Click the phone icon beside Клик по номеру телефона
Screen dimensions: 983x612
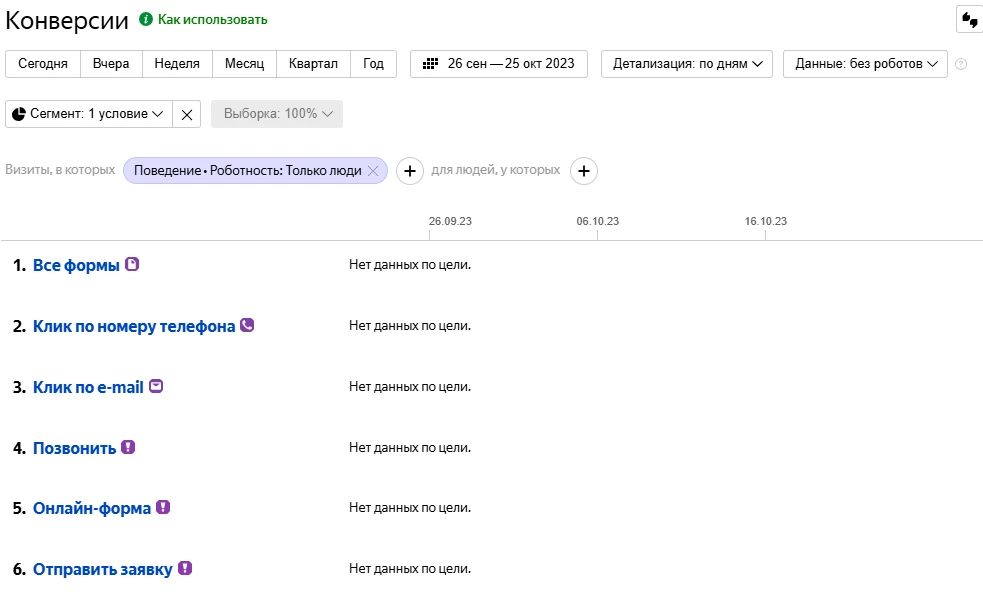(x=247, y=325)
